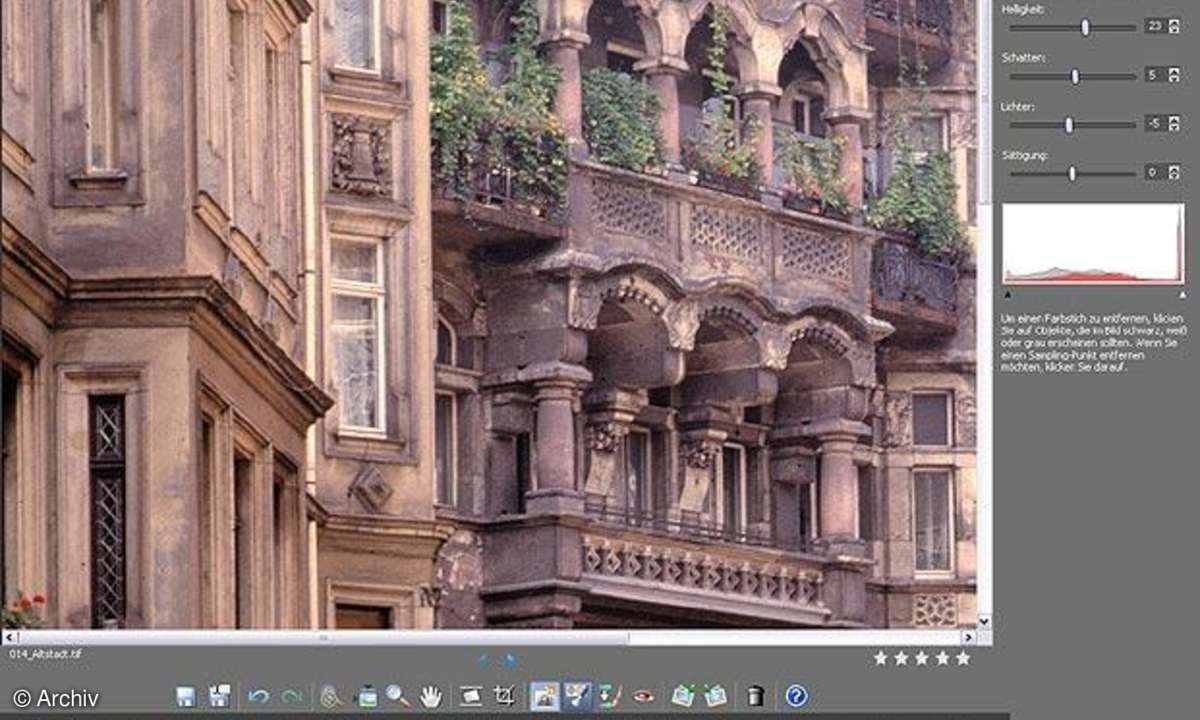Click the Undo arrow icon

(x=258, y=696)
